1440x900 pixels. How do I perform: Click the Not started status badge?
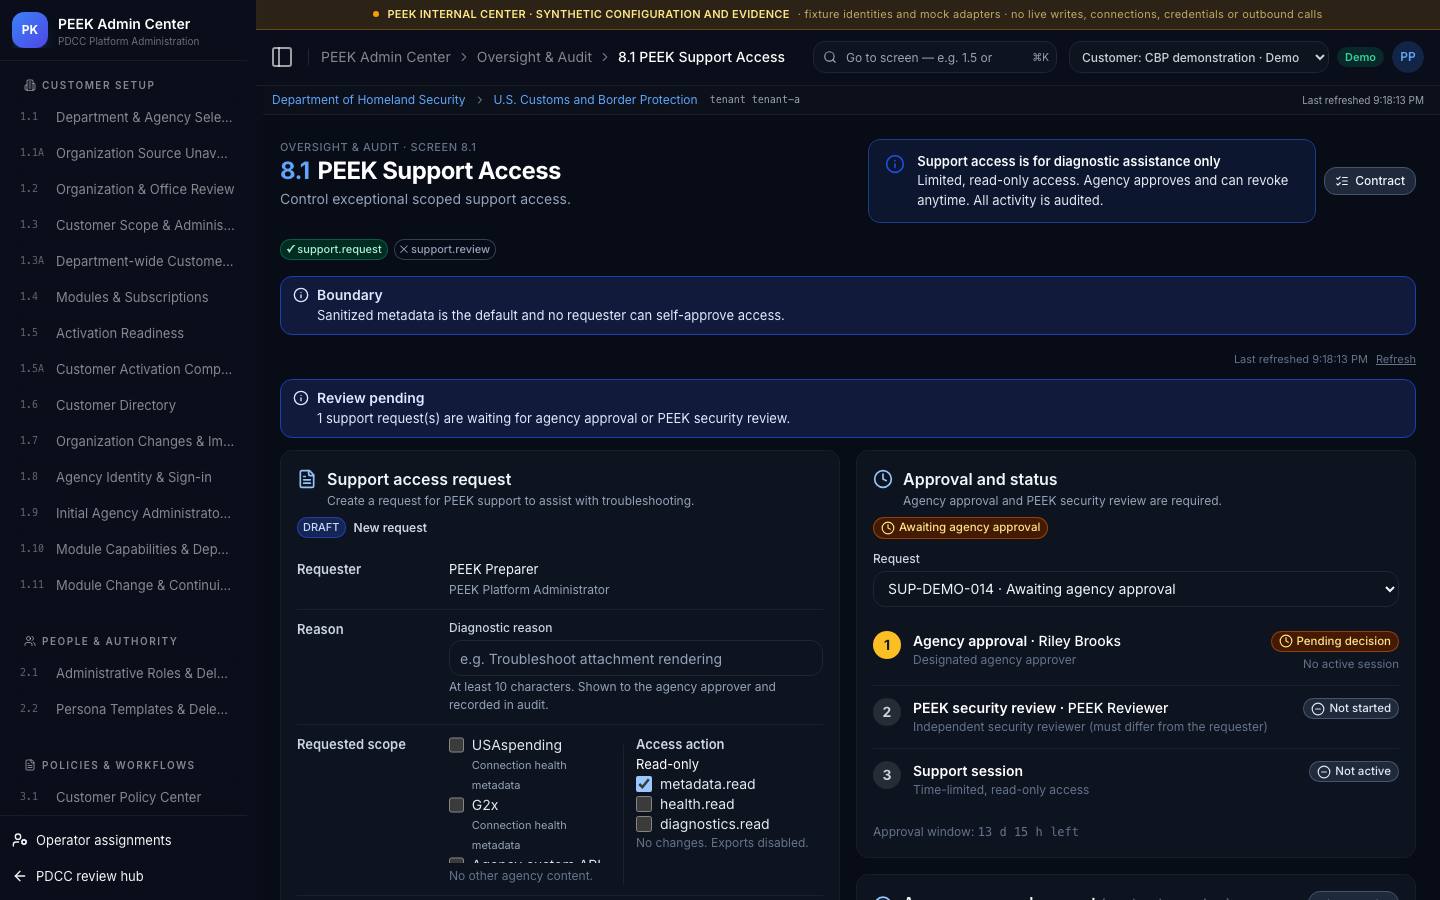tap(1351, 708)
